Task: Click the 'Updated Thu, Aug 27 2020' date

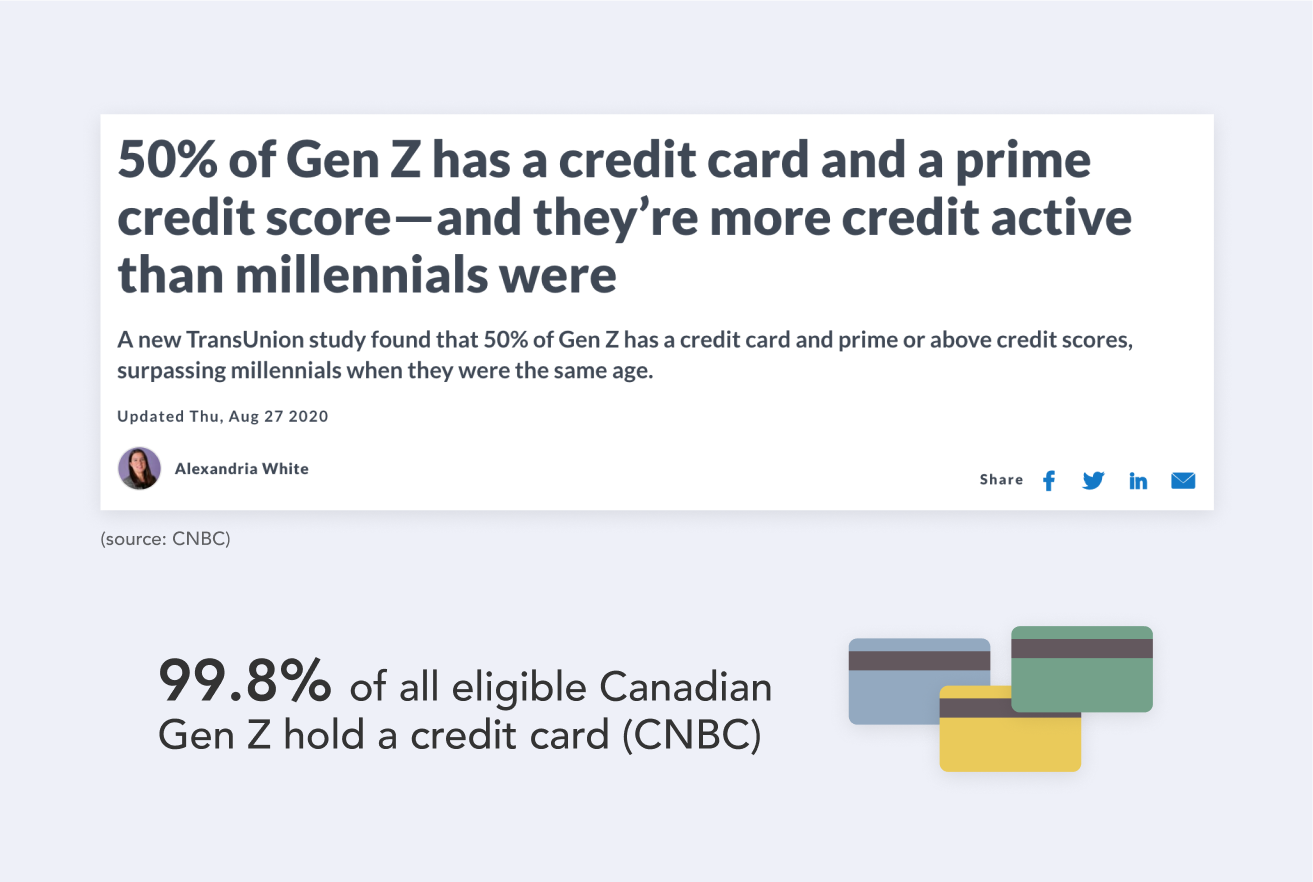Action: 223,416
